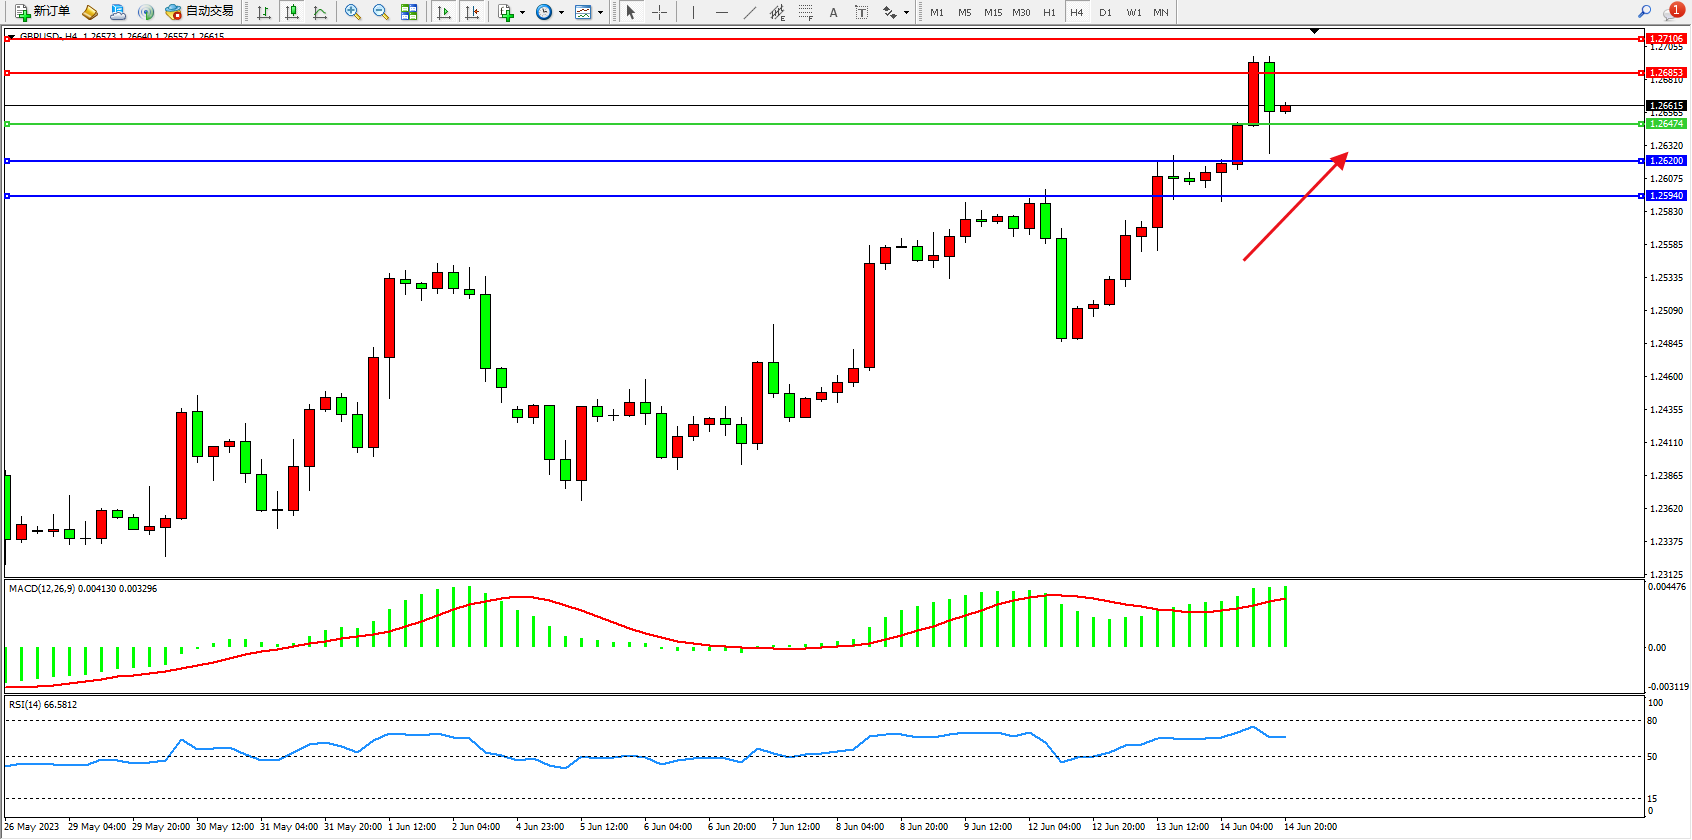Toggle AutoTrading (自动交易) button
This screenshot has width=1692, height=840.
(x=199, y=12)
